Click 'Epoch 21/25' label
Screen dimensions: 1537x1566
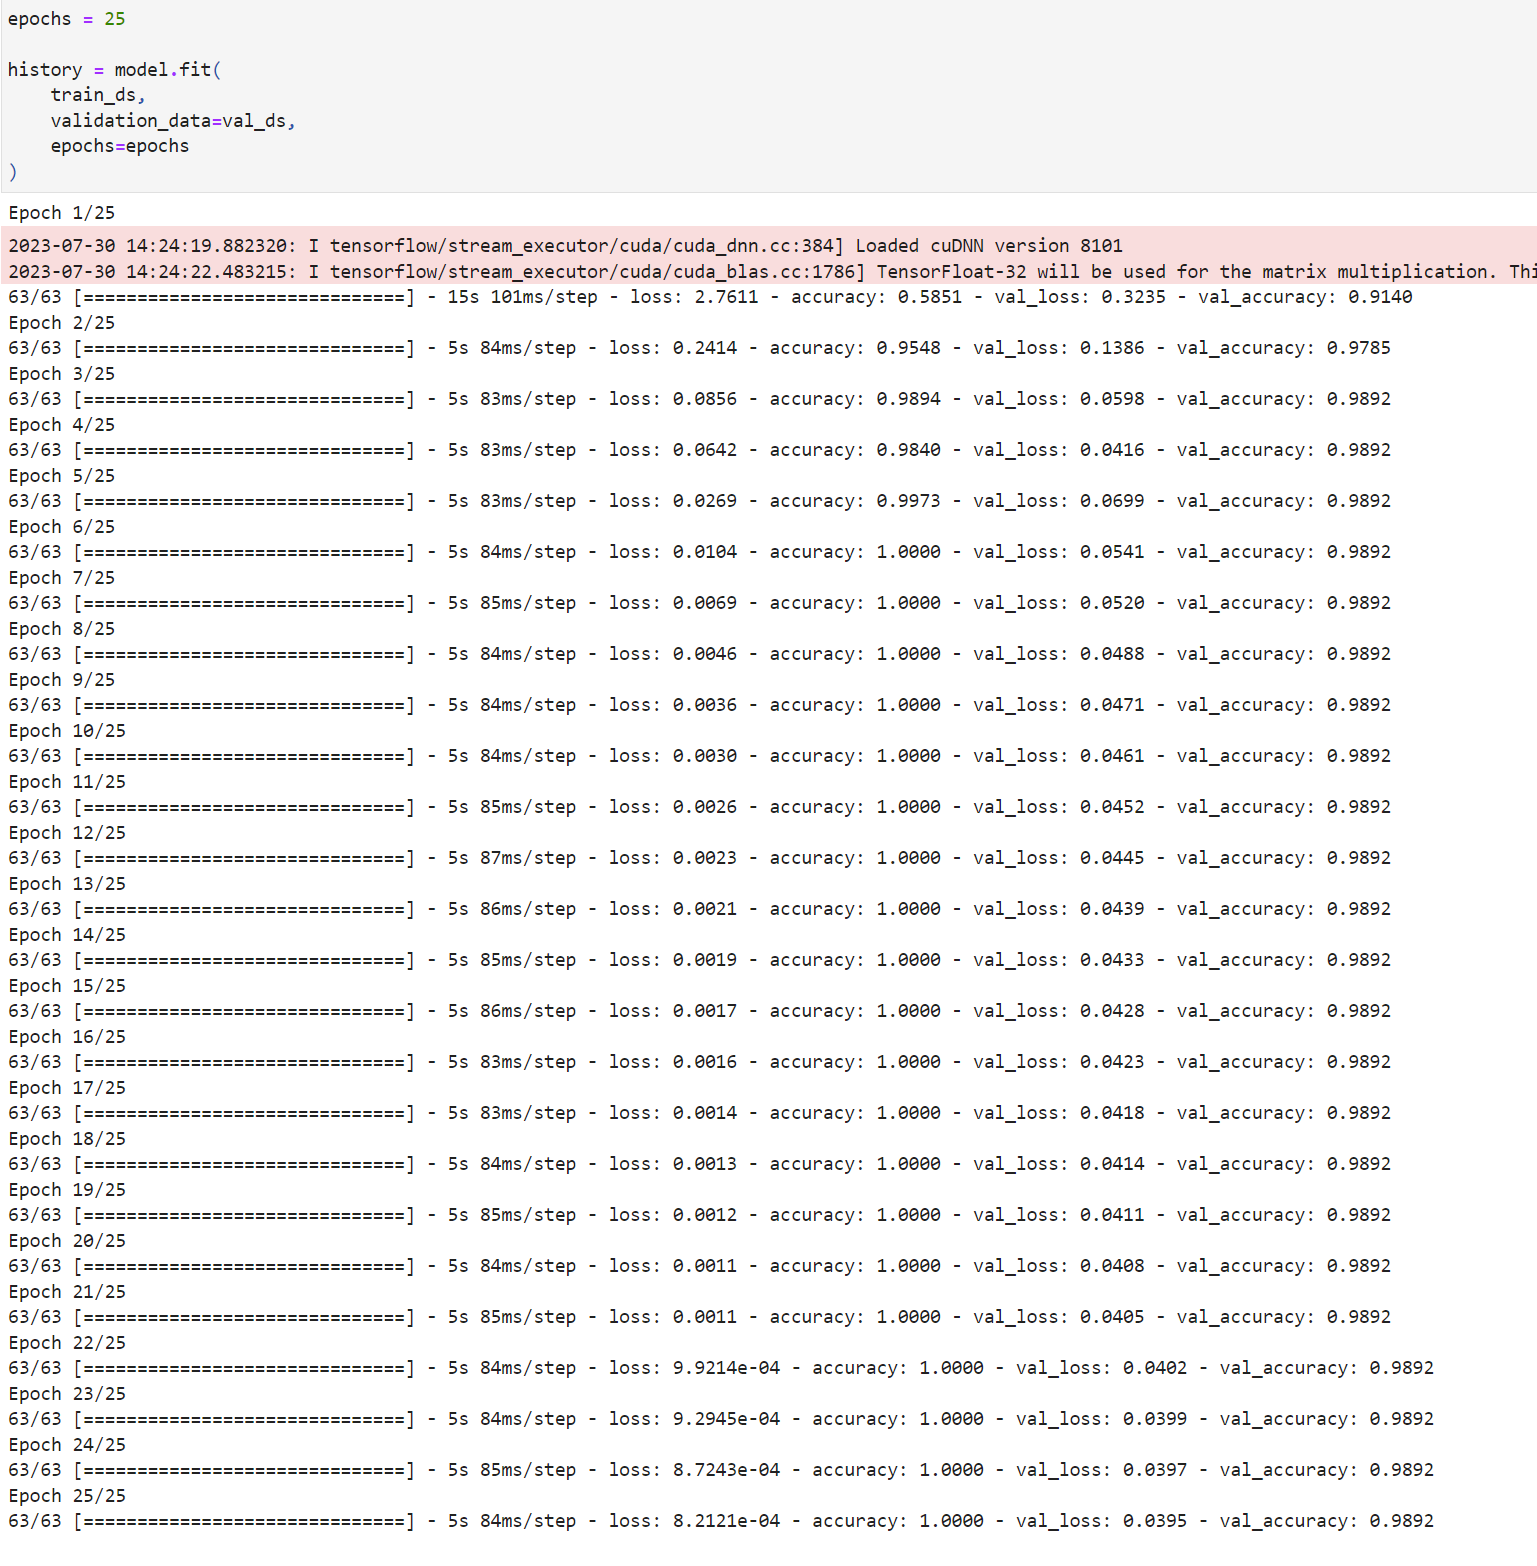pos(67,1292)
